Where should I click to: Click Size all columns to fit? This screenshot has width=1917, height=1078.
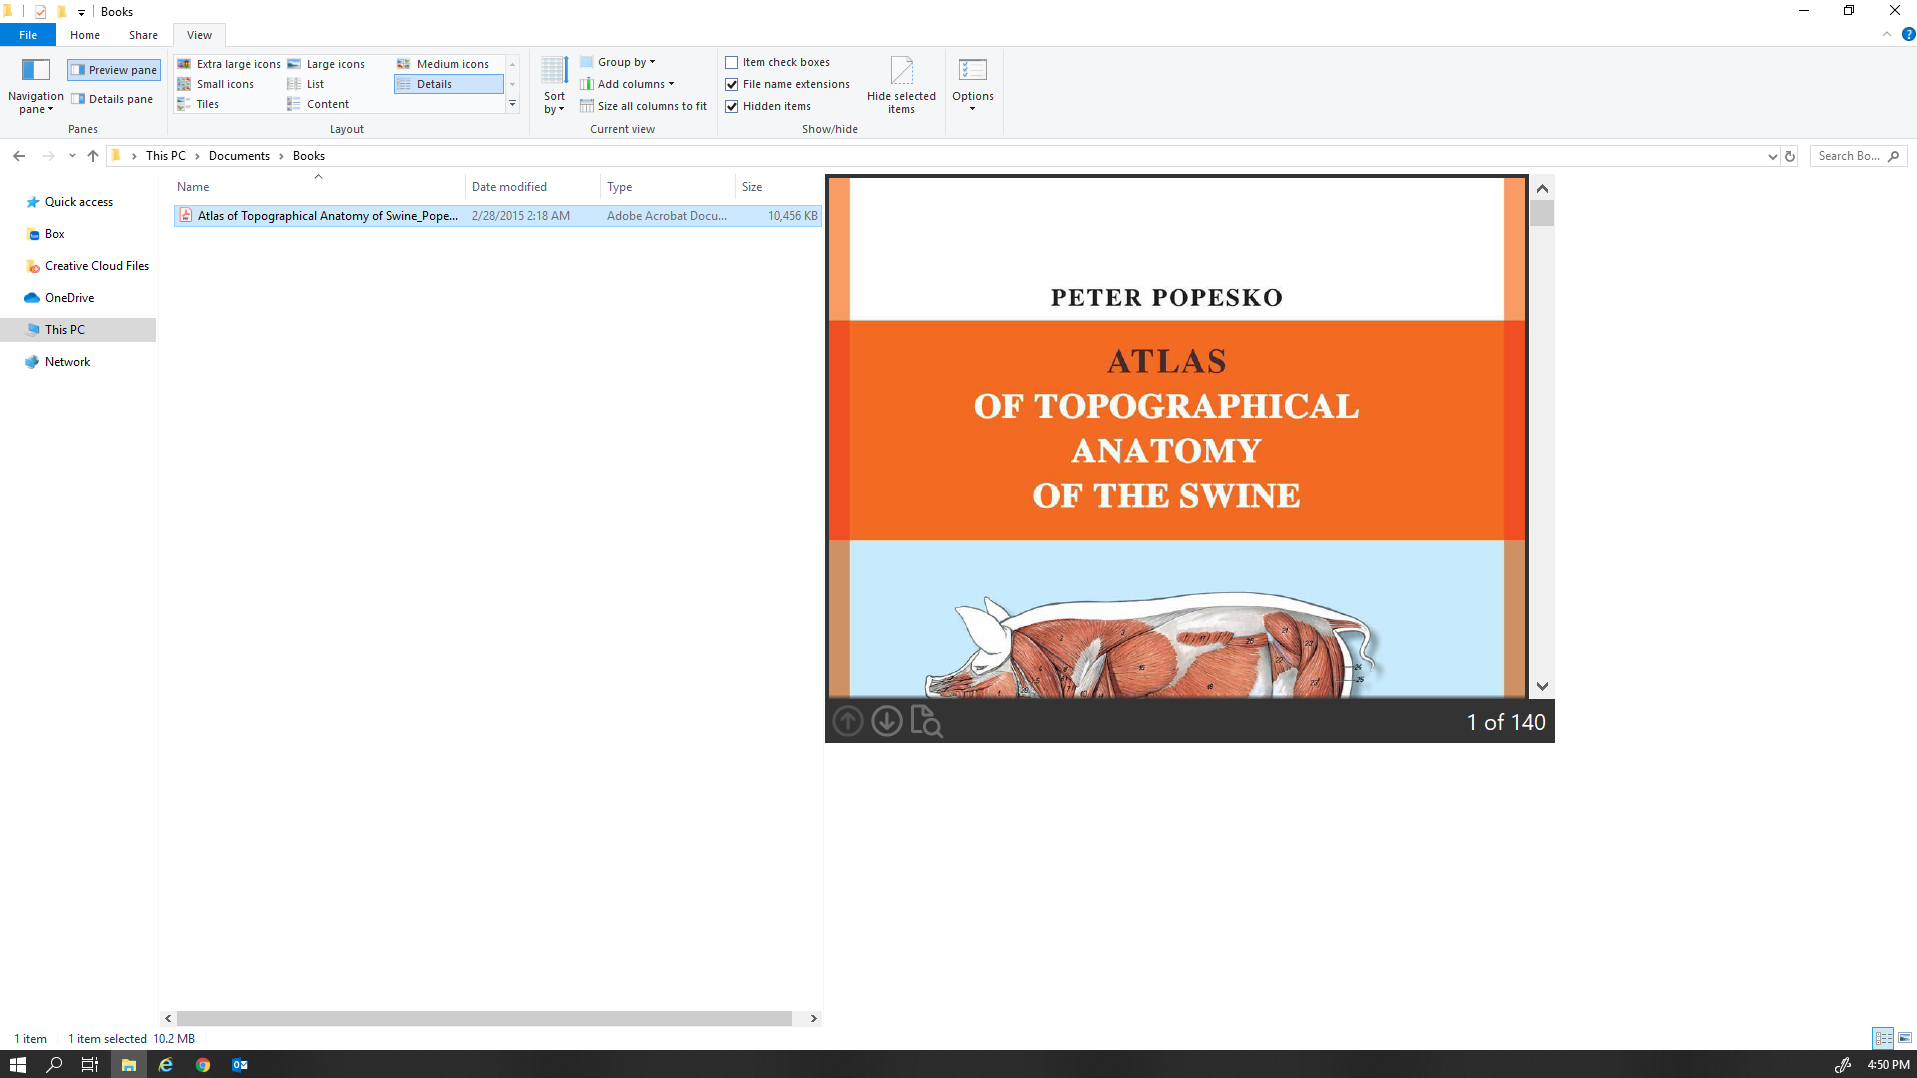(x=643, y=106)
